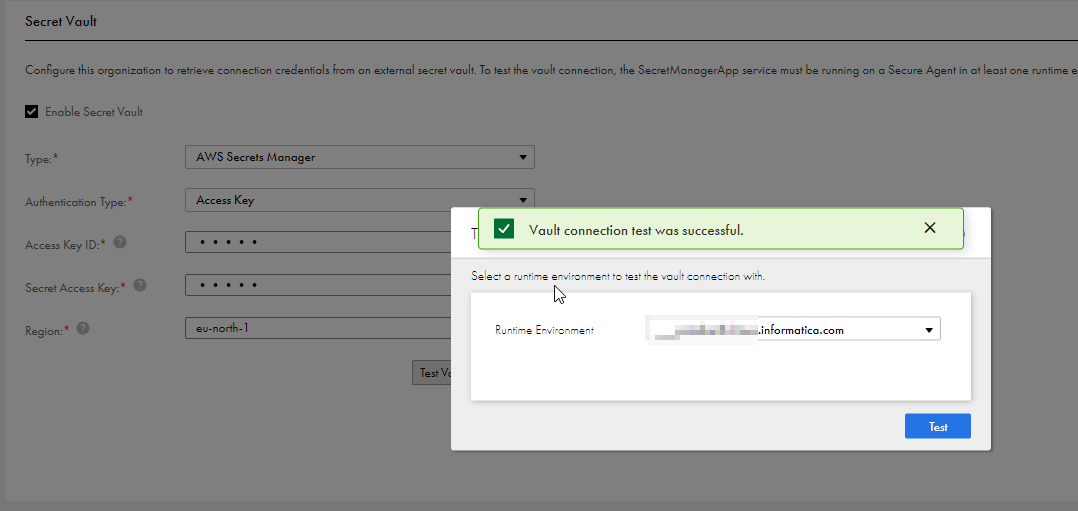The image size is (1078, 511).
Task: Expand Authentication Type dropdown
Action: click(x=360, y=200)
